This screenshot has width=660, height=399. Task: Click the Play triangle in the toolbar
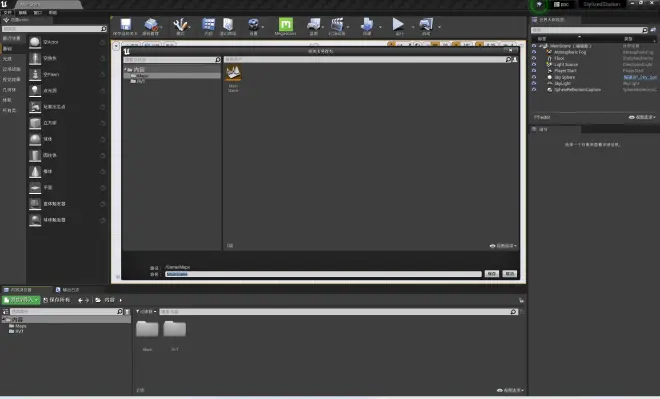[x=398, y=24]
